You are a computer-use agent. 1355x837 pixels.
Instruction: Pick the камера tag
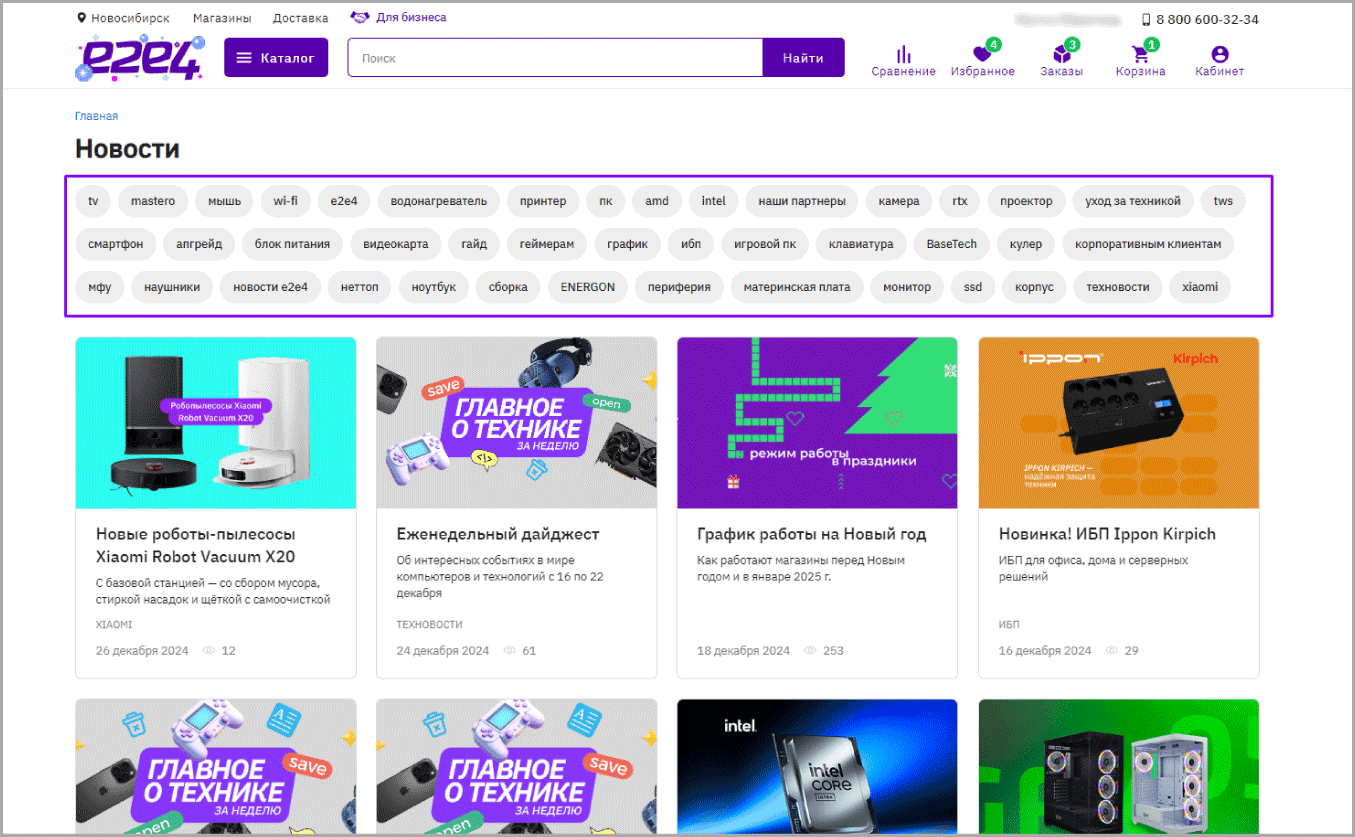click(x=899, y=201)
